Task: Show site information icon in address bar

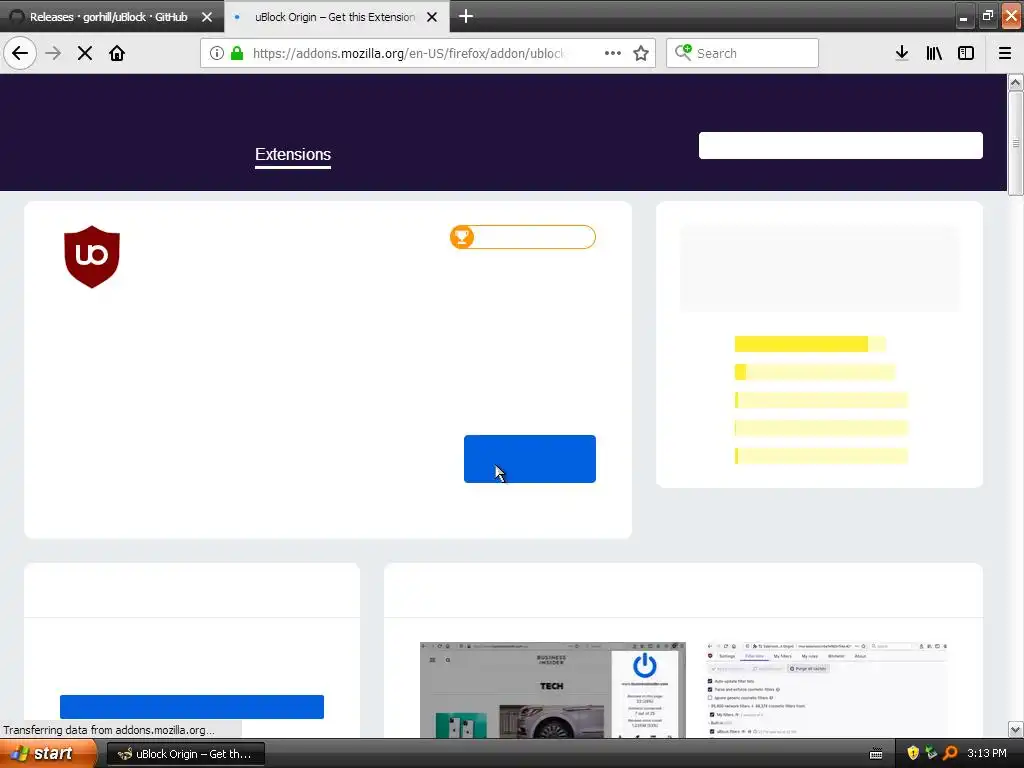Action: pos(217,53)
